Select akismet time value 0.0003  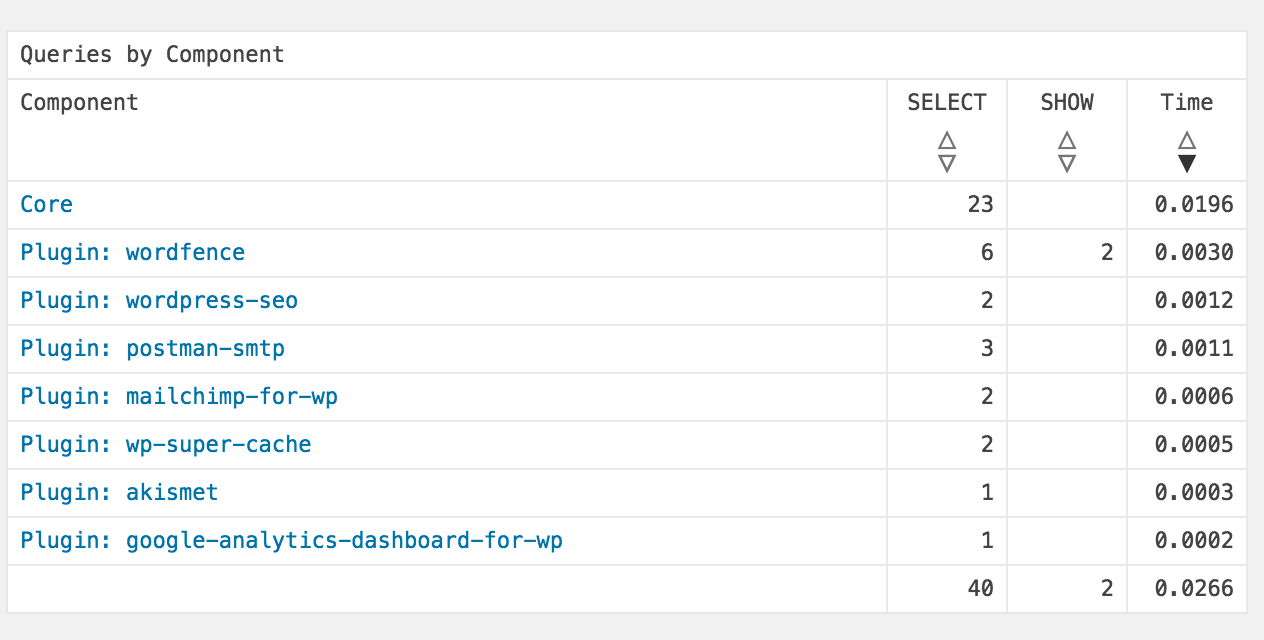(x=1194, y=493)
